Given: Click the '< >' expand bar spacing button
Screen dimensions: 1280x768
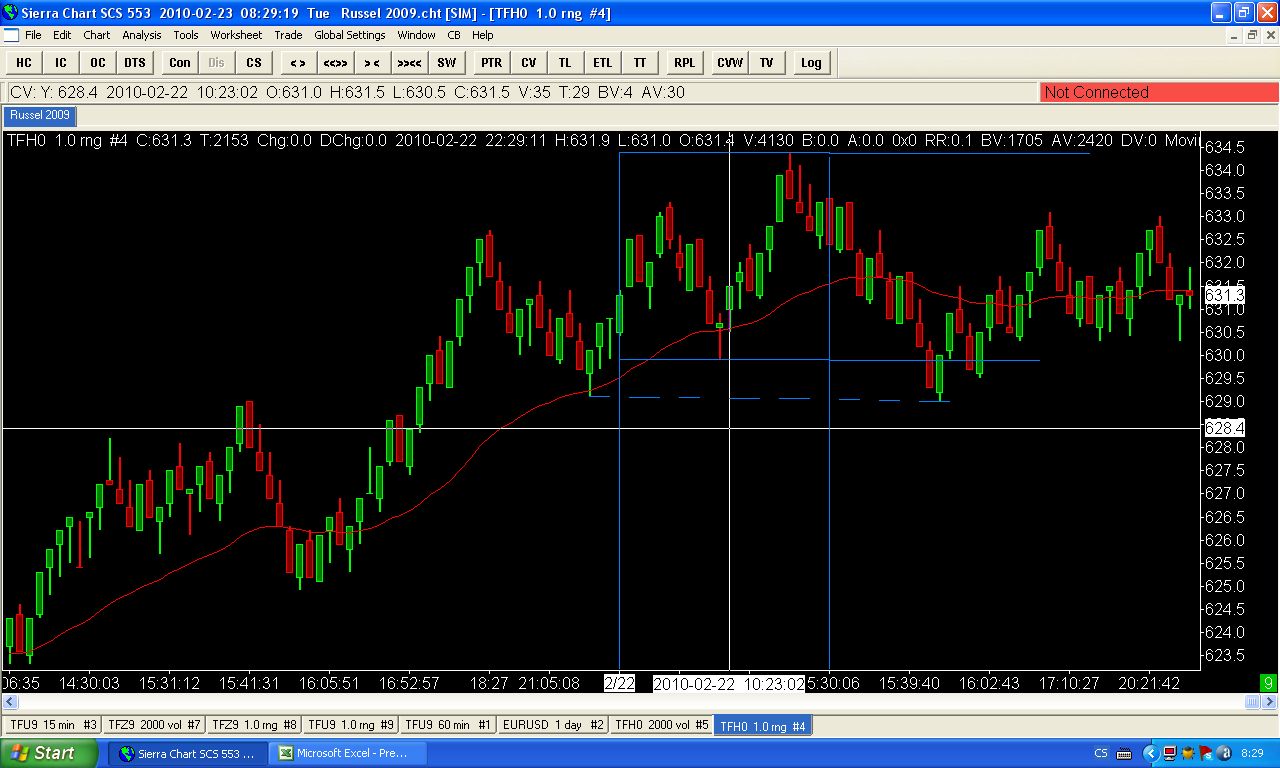Looking at the screenshot, I should pos(298,62).
